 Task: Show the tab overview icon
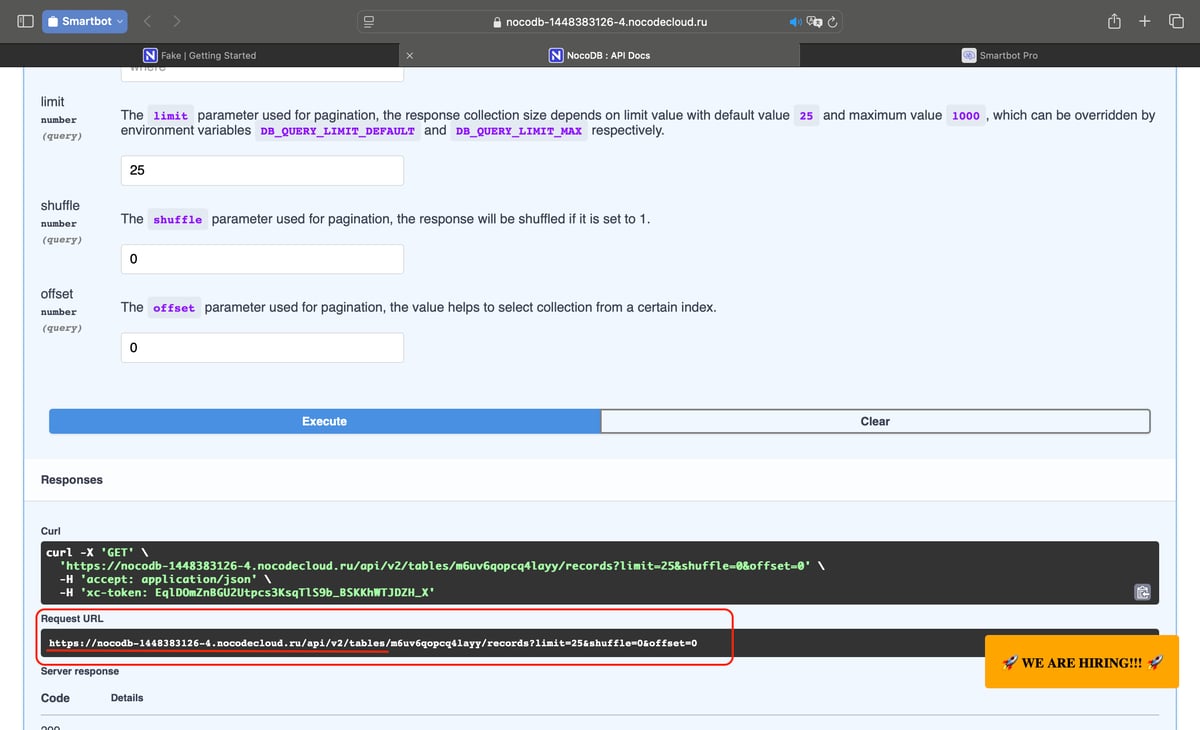point(1176,21)
